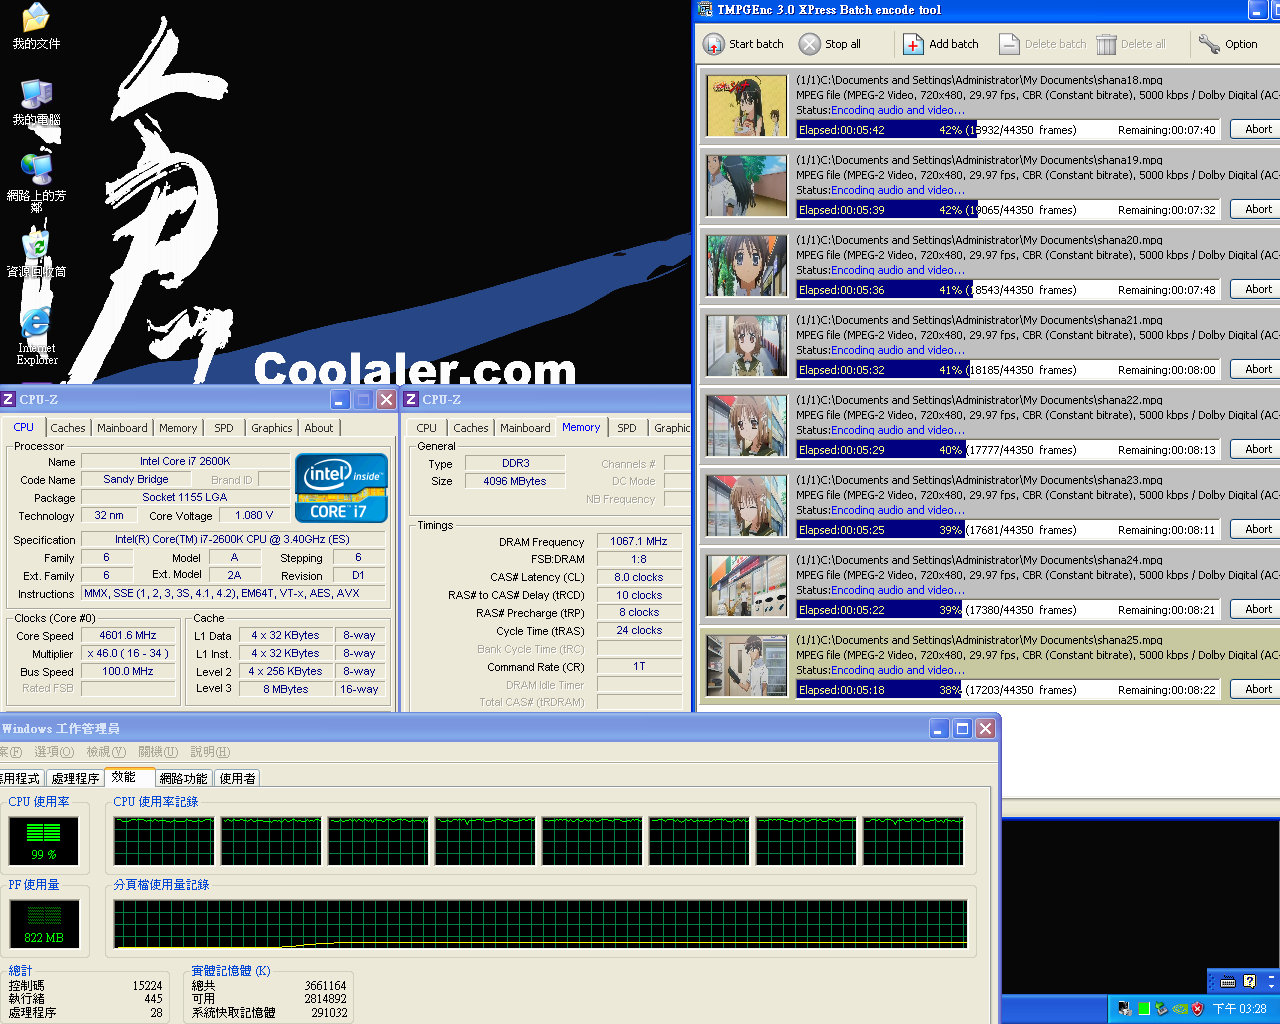Click the shana19.mpg encoding progress bar

[1008, 210]
